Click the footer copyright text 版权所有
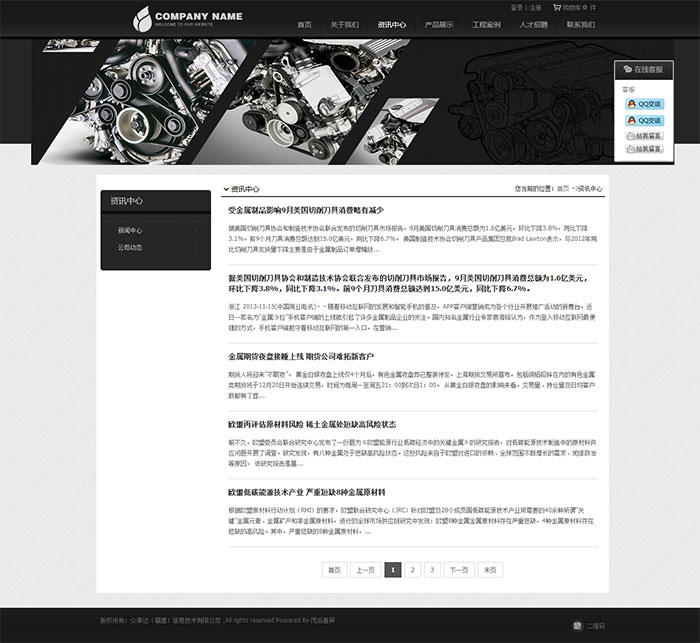700x643 pixels. [217, 620]
